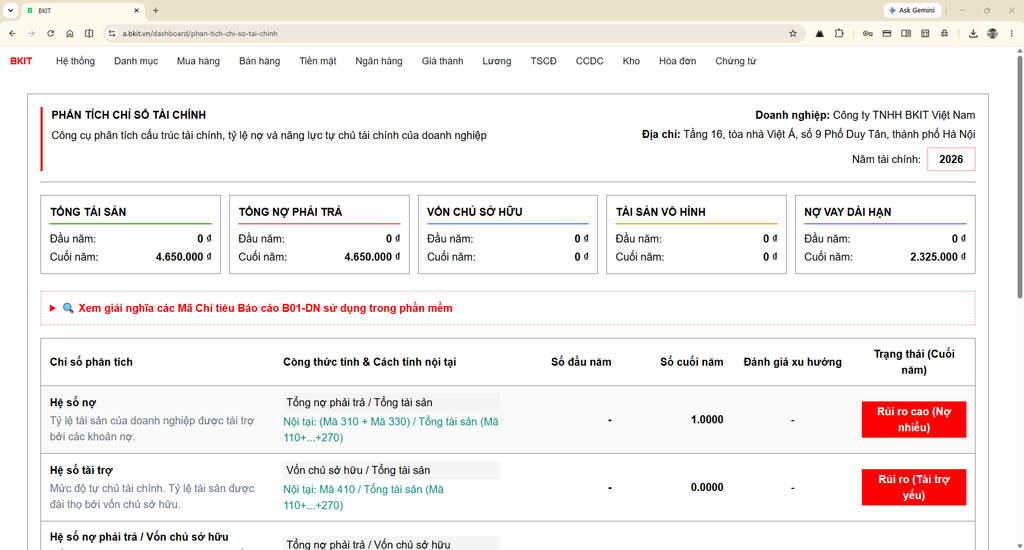The width and height of the screenshot is (1024, 550).
Task: Open the Hóa đơn menu
Action: [677, 61]
